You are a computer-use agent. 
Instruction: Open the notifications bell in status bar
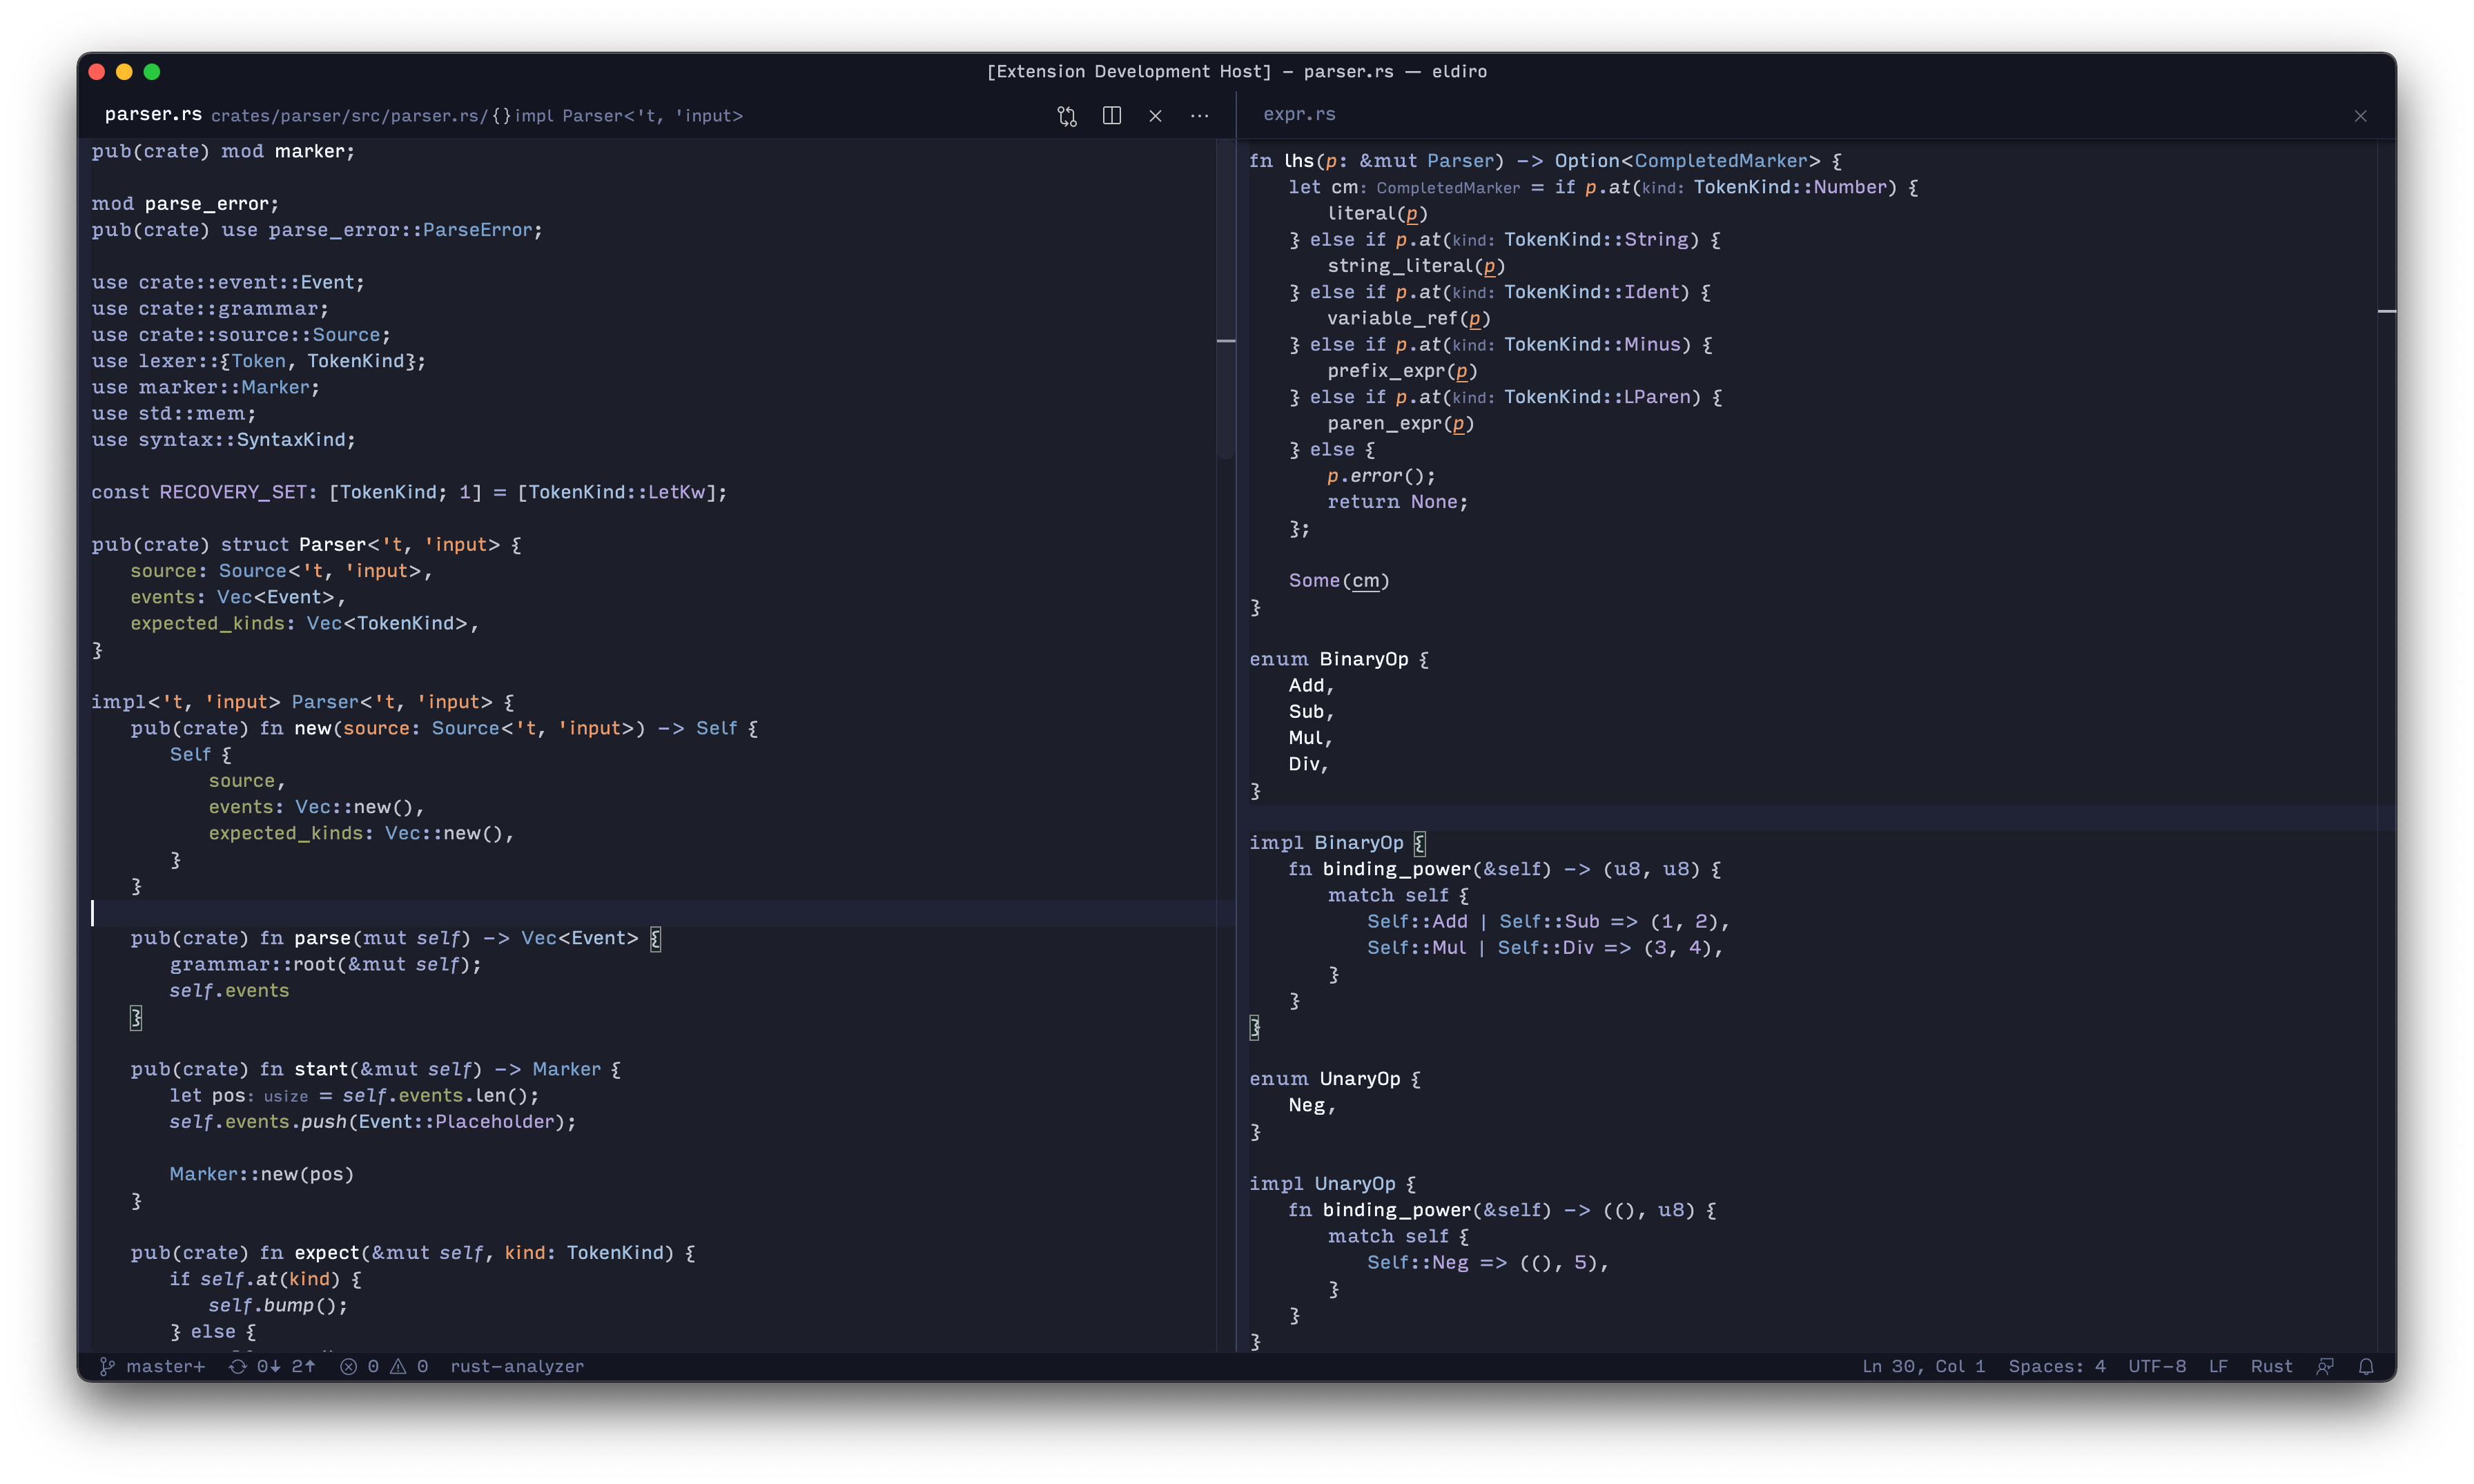2365,1366
